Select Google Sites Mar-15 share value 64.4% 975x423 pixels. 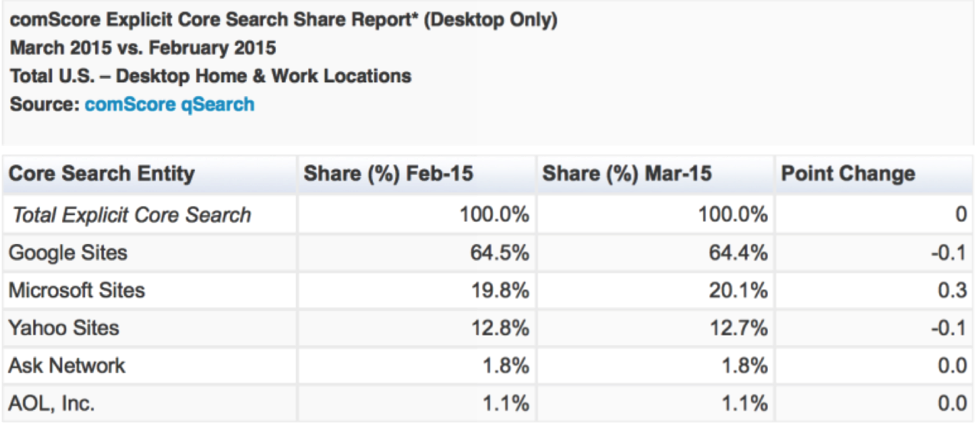tap(738, 252)
